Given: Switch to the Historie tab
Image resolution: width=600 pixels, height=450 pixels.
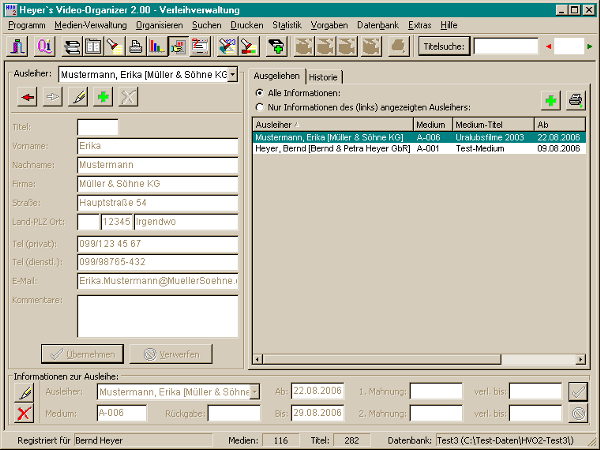Looking at the screenshot, I should click(323, 77).
